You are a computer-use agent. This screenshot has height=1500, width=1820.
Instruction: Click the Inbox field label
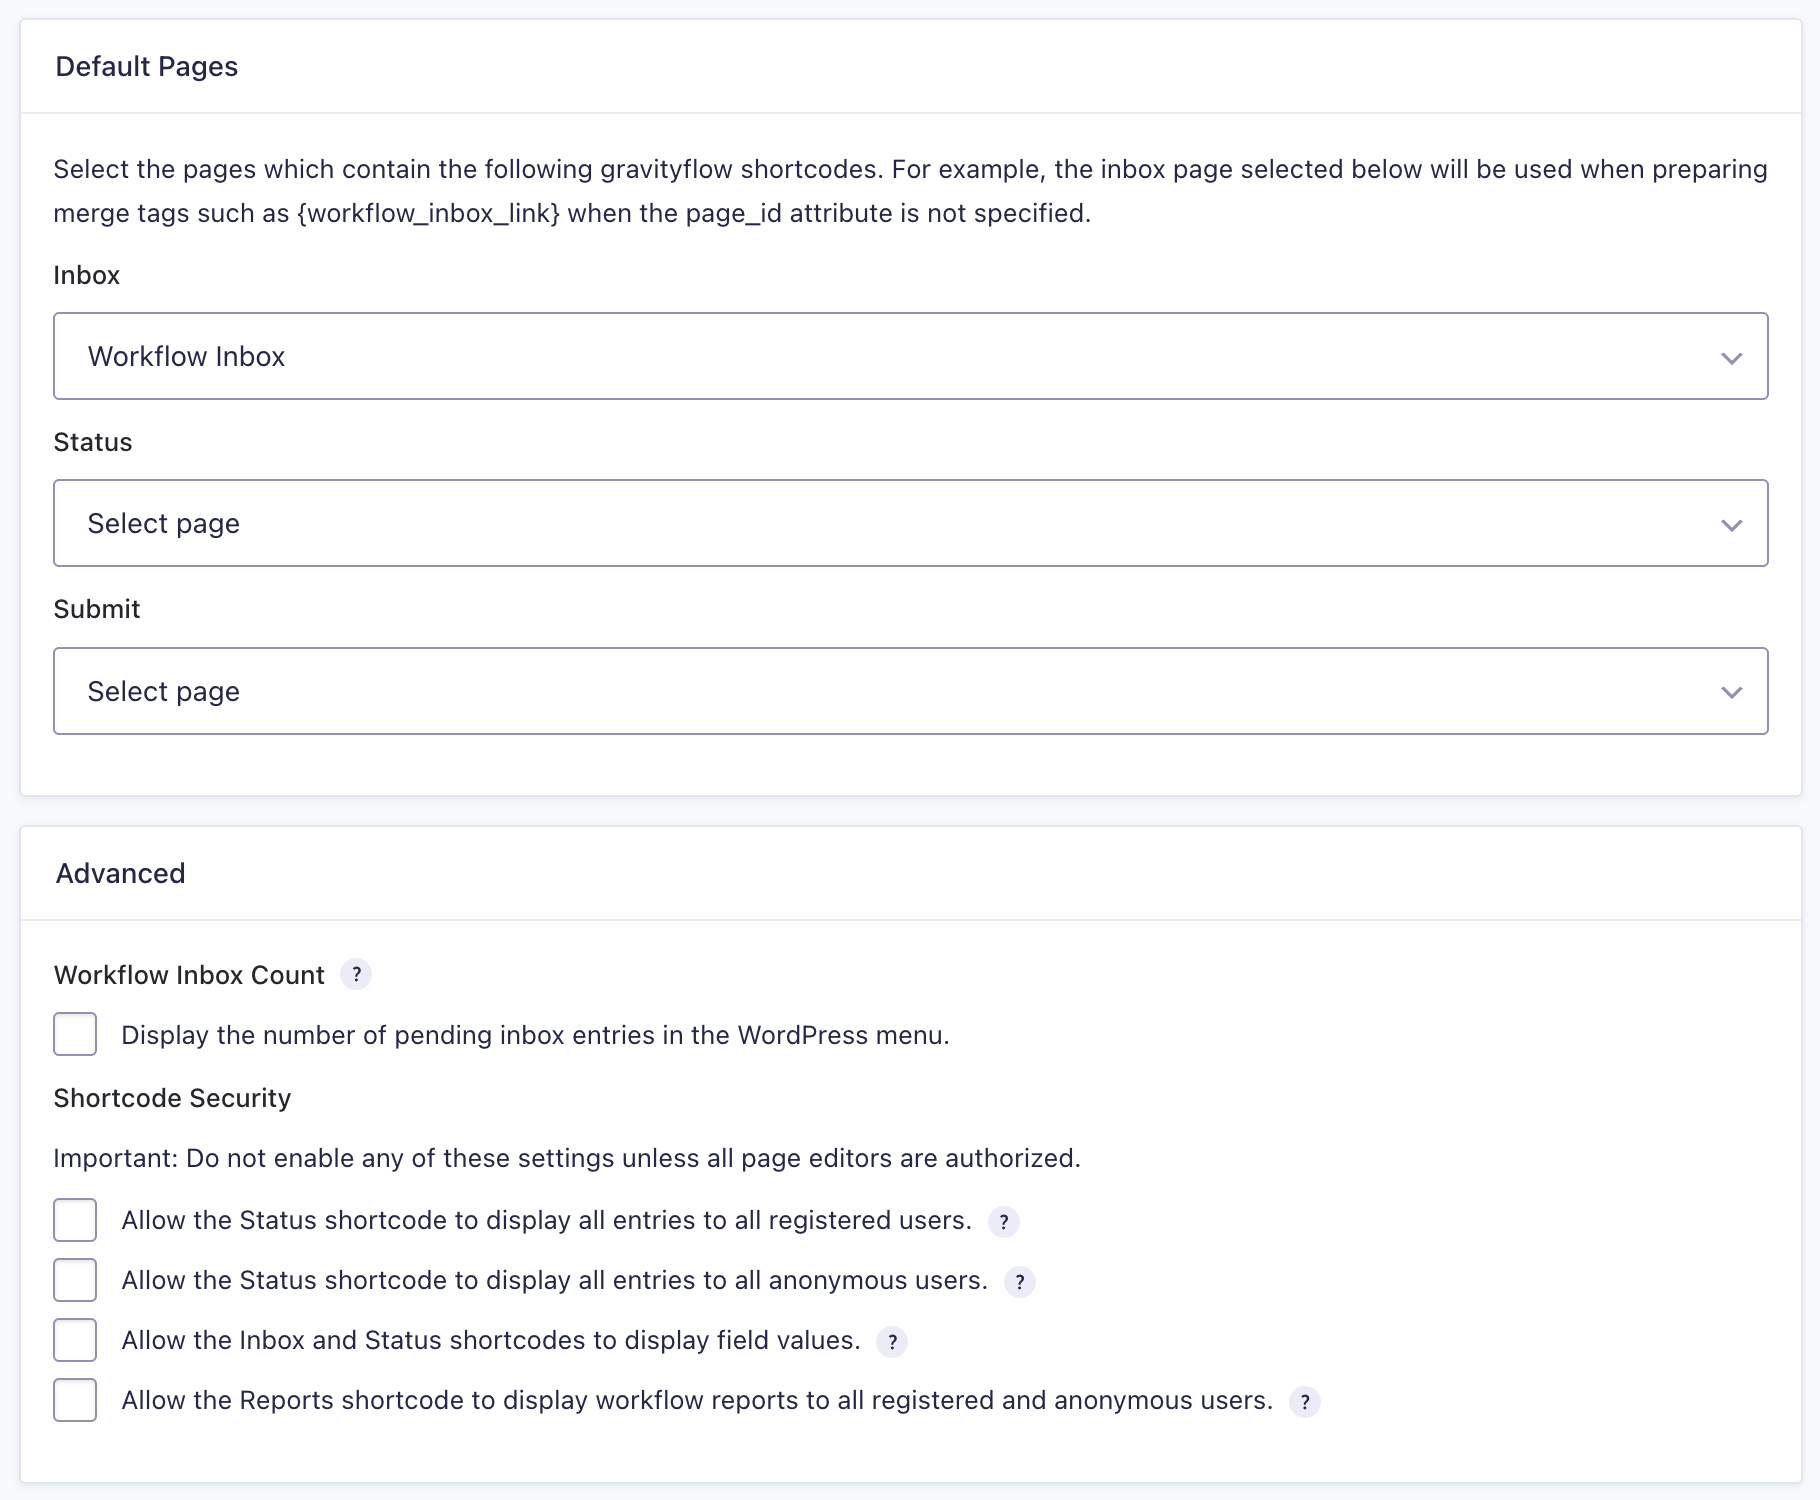(x=87, y=275)
